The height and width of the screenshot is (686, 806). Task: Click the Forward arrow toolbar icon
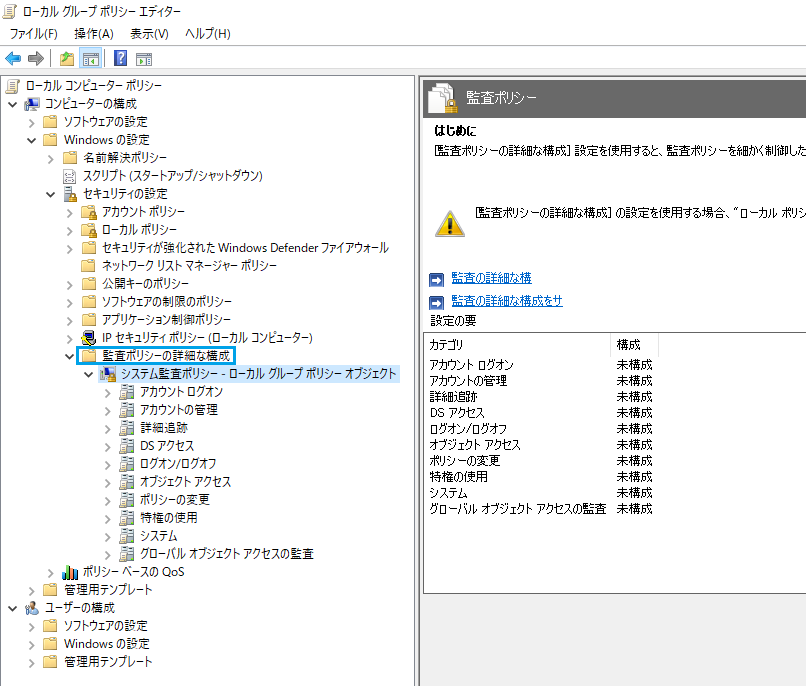35,59
